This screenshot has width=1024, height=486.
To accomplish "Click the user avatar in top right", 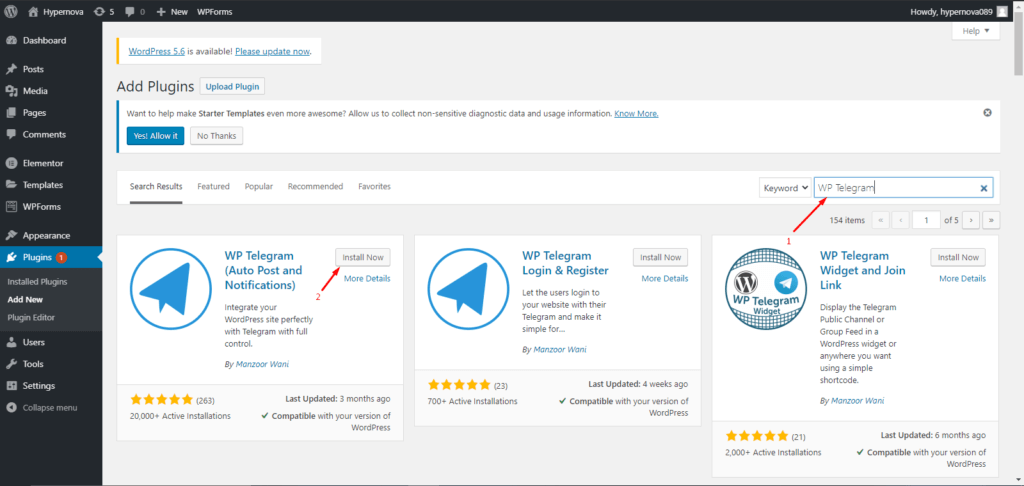I will pyautogui.click(x=1002, y=11).
